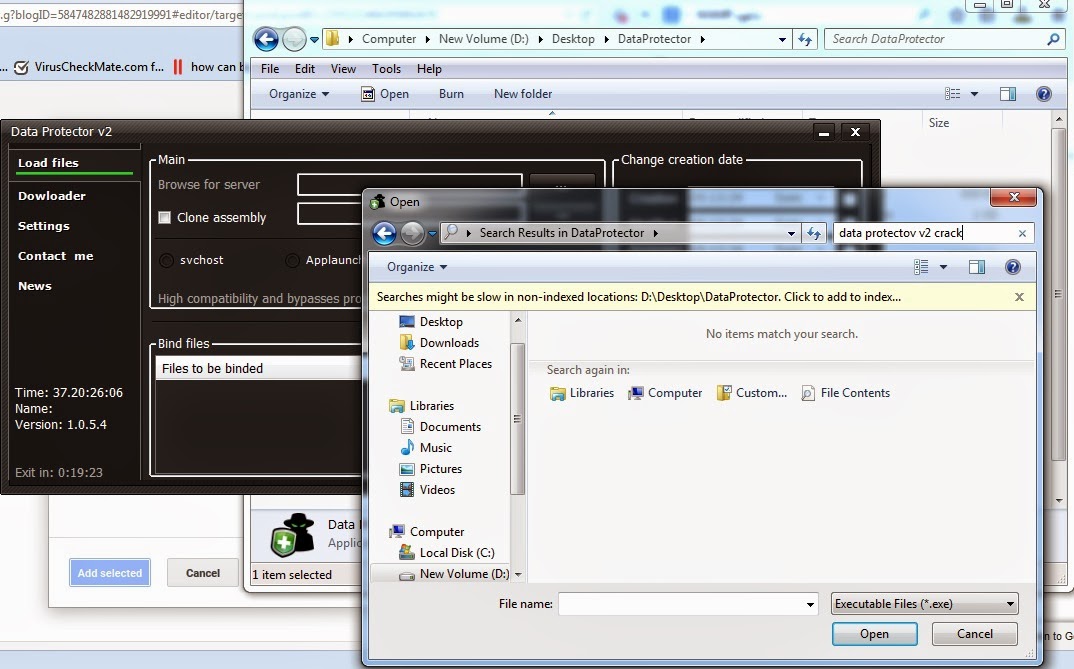Select Local Disk (C:) in navigation pane
1074x669 pixels.
pyautogui.click(x=447, y=553)
